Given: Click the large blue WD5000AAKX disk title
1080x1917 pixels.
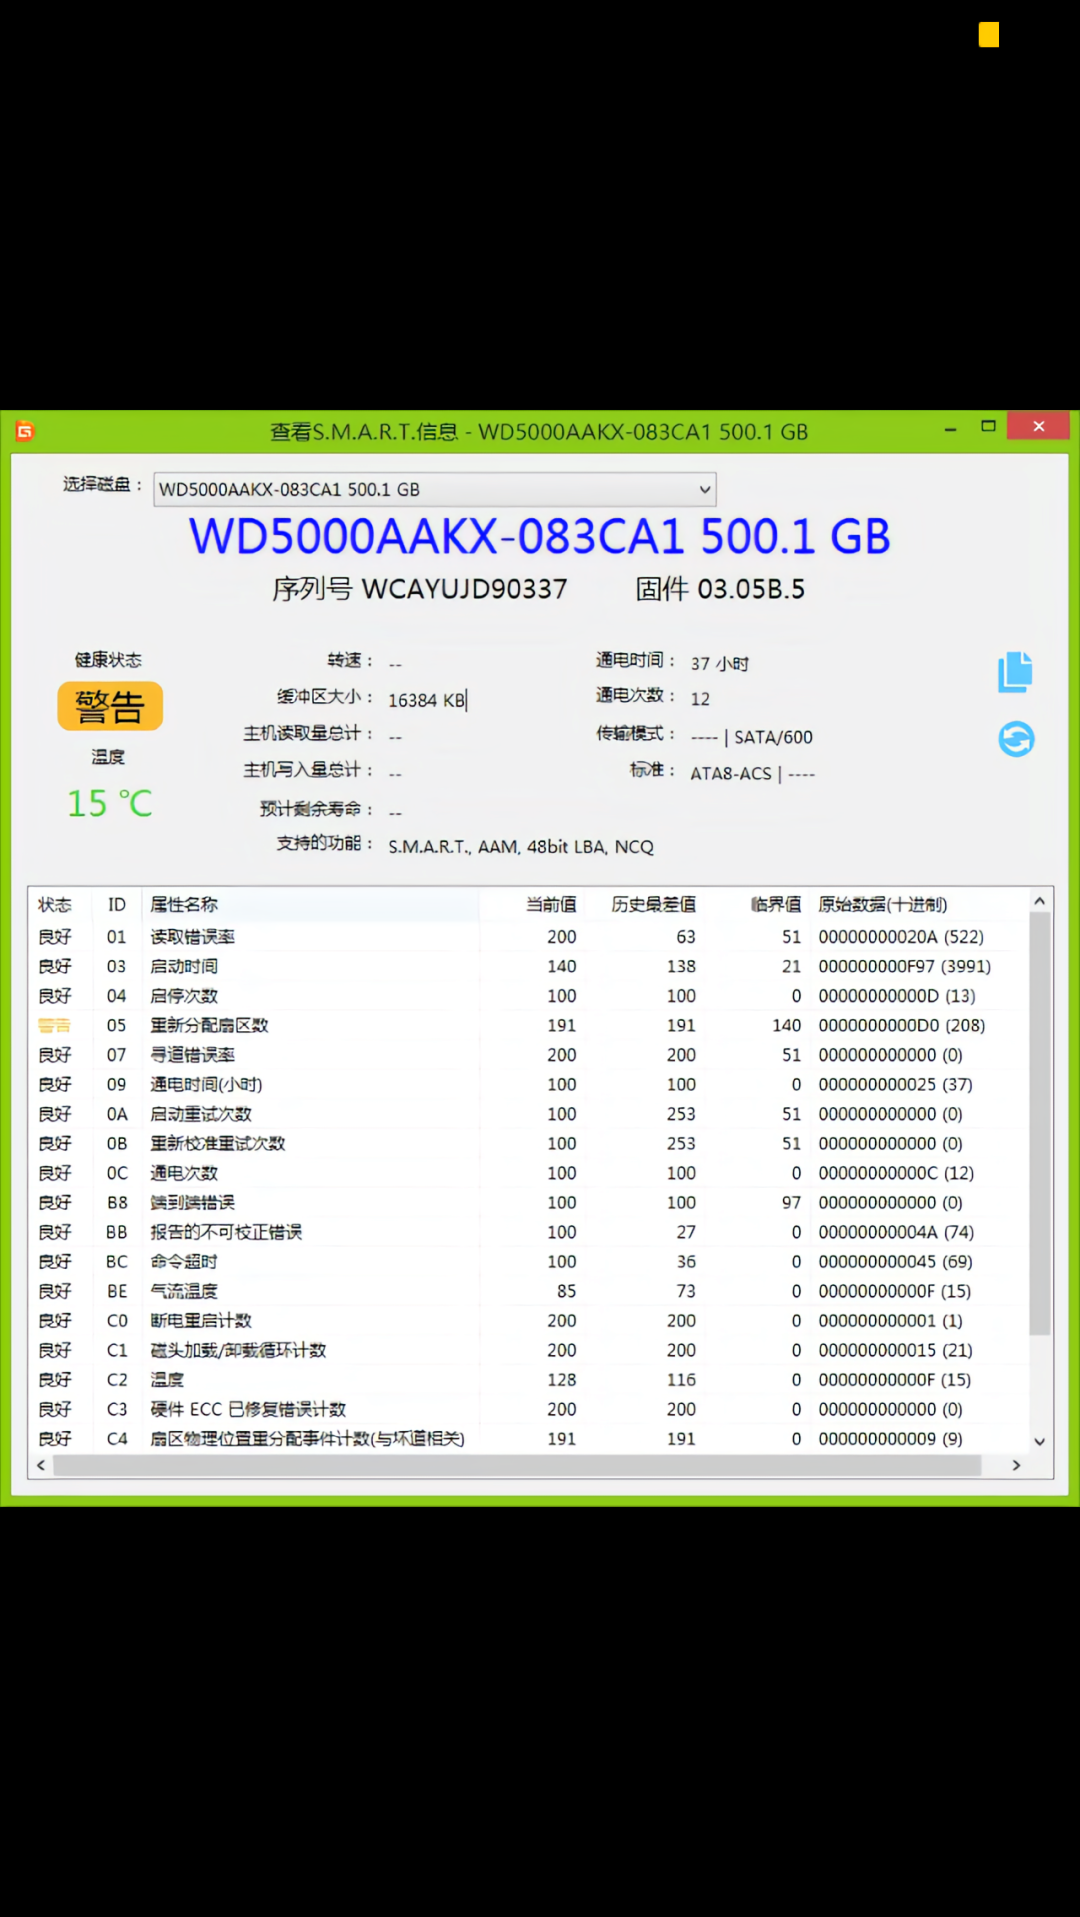Looking at the screenshot, I should (540, 536).
